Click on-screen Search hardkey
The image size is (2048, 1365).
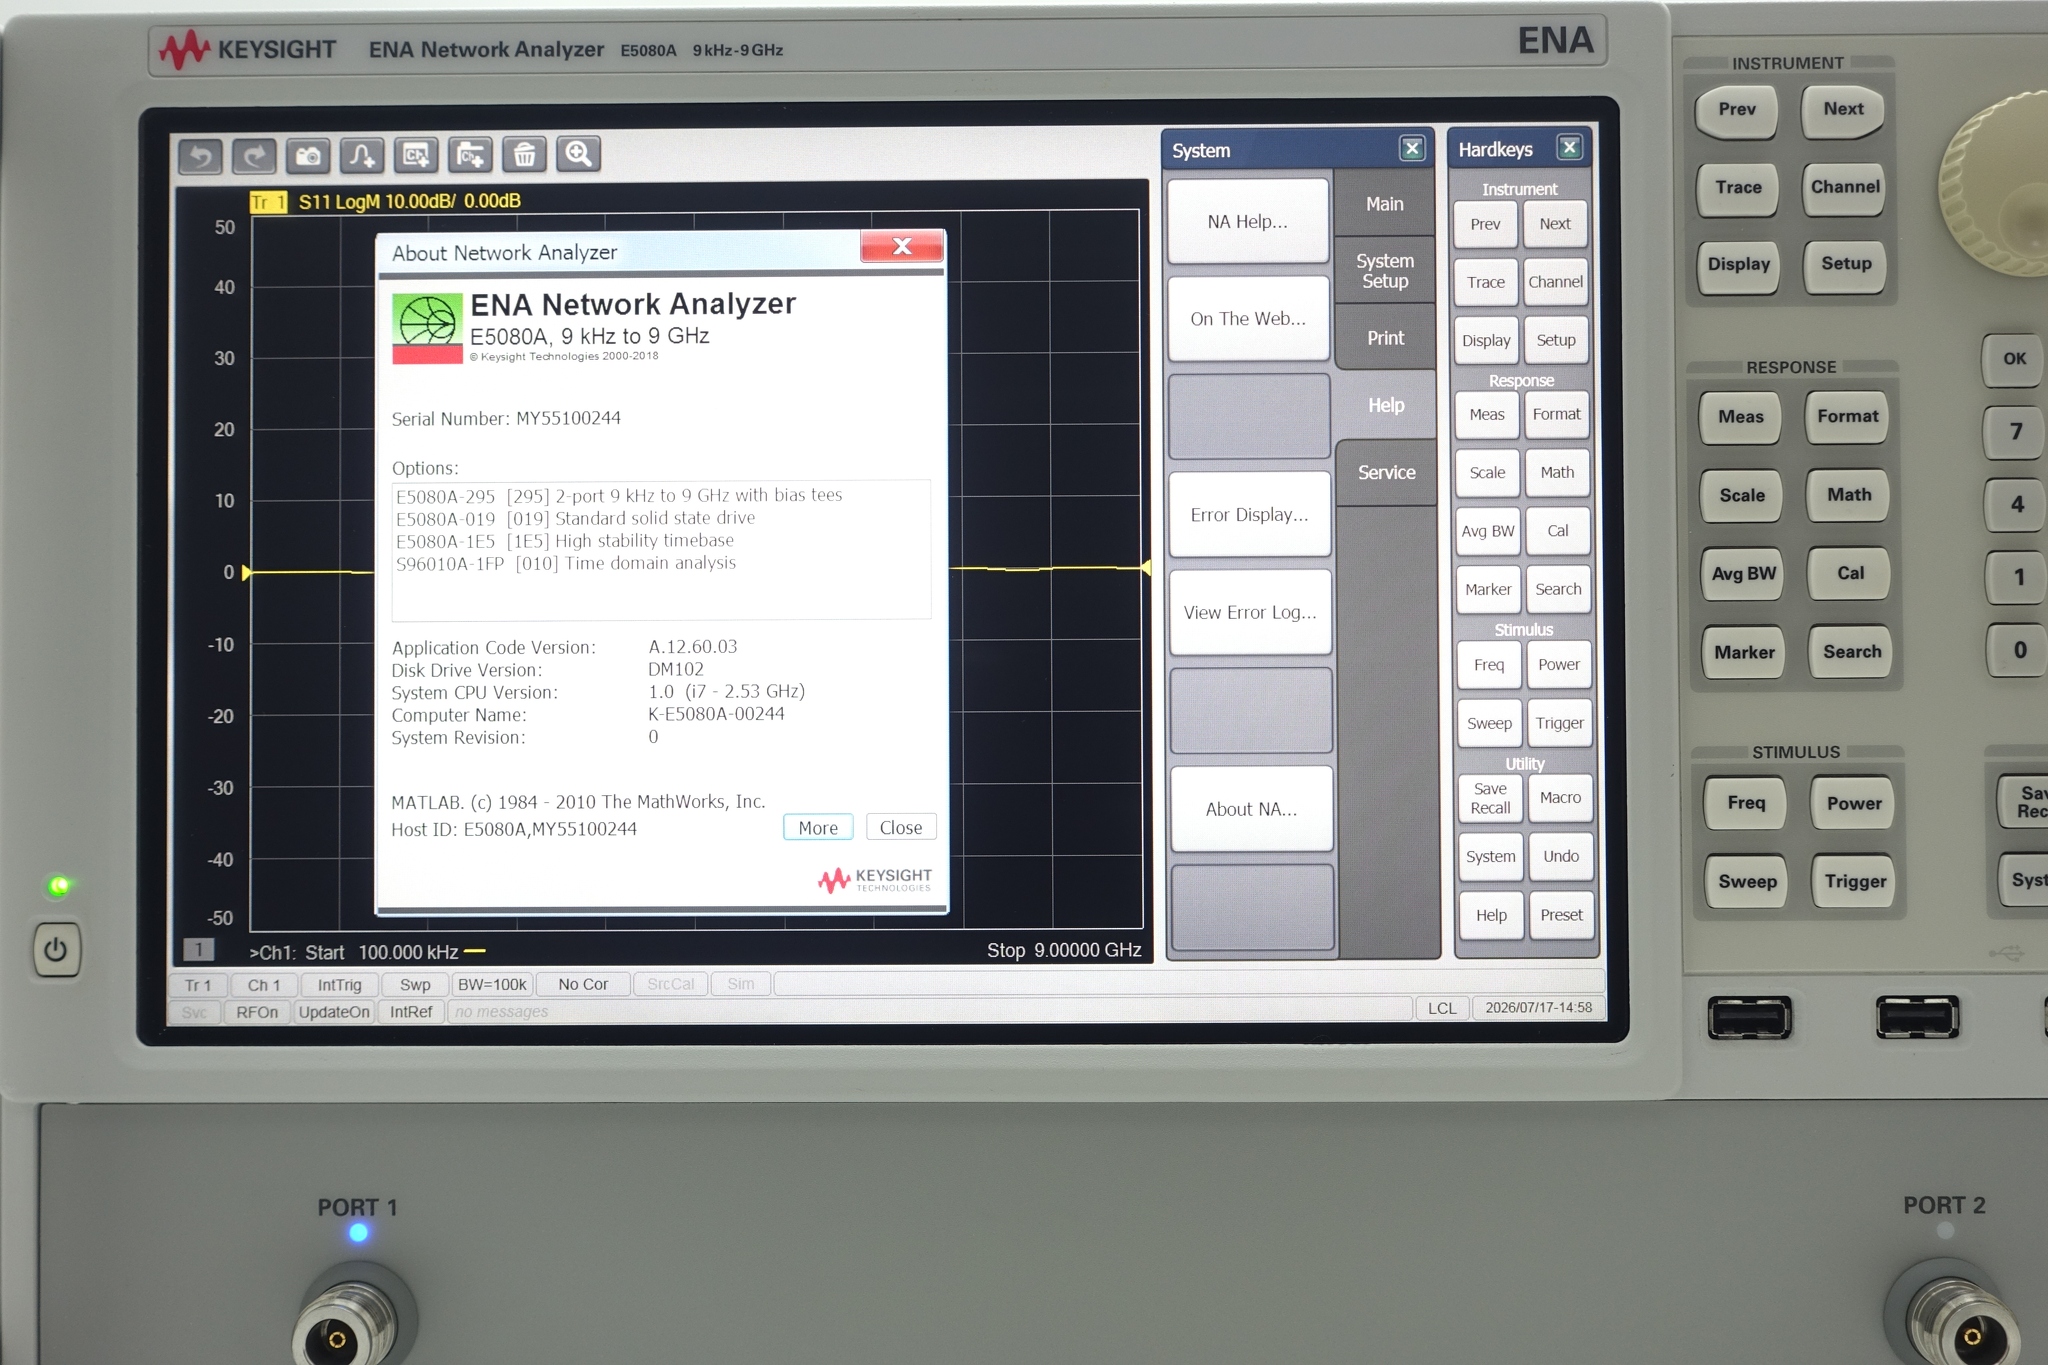point(1558,589)
